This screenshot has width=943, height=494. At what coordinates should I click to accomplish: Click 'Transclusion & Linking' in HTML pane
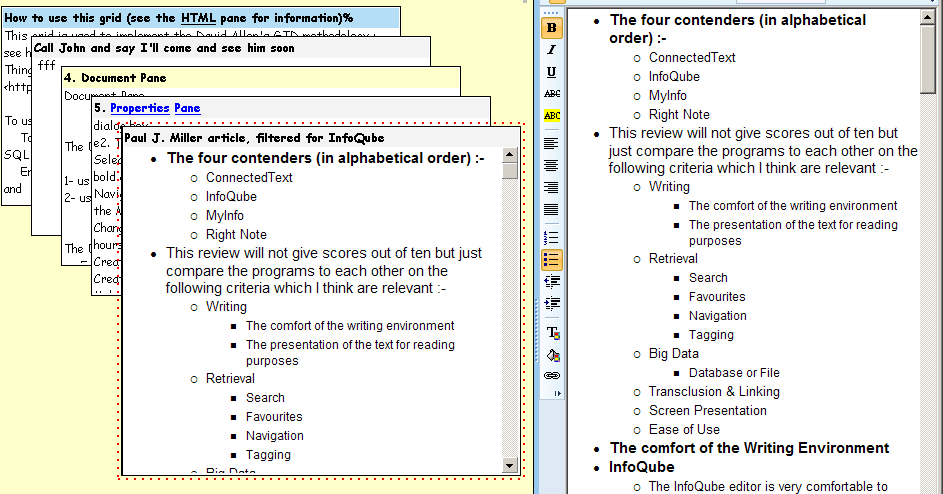pyautogui.click(x=714, y=392)
